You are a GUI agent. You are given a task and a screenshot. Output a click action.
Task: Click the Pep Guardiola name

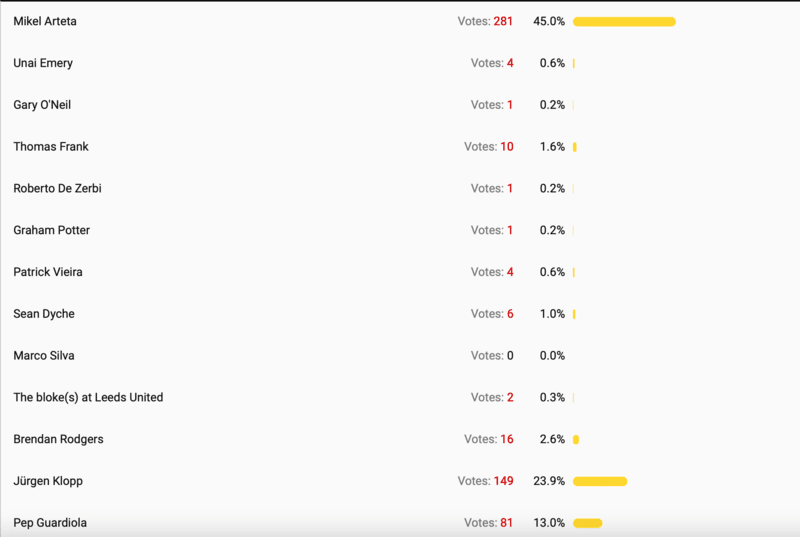pyautogui.click(x=50, y=523)
